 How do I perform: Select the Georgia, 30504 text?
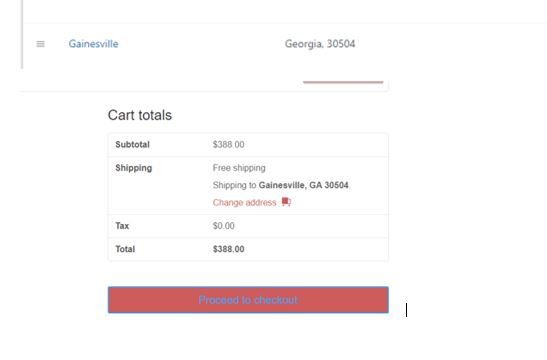(320, 44)
